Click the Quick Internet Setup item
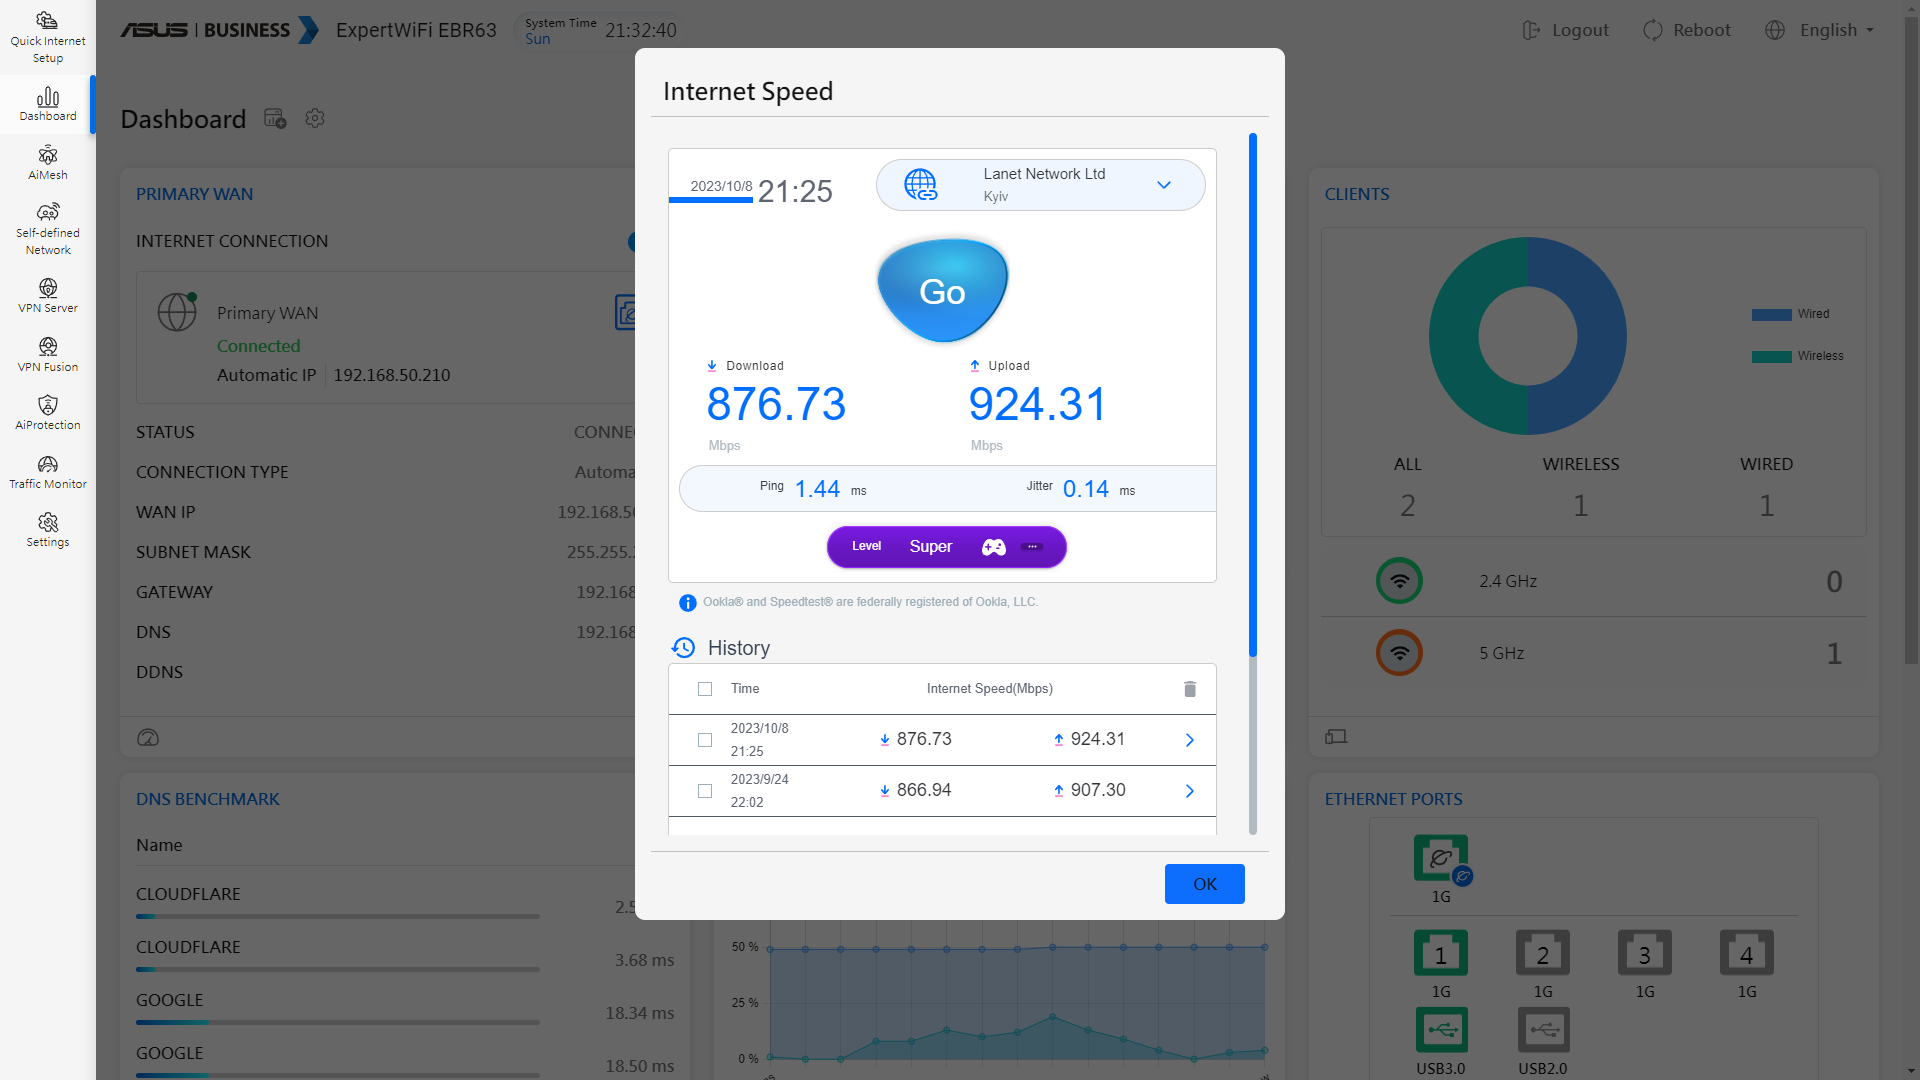The image size is (1920, 1080). [x=47, y=37]
